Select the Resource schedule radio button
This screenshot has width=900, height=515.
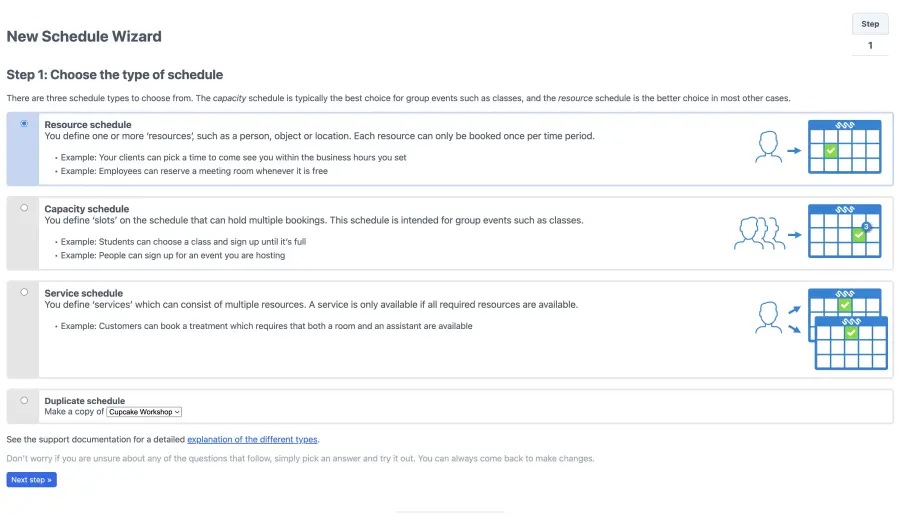(x=24, y=123)
